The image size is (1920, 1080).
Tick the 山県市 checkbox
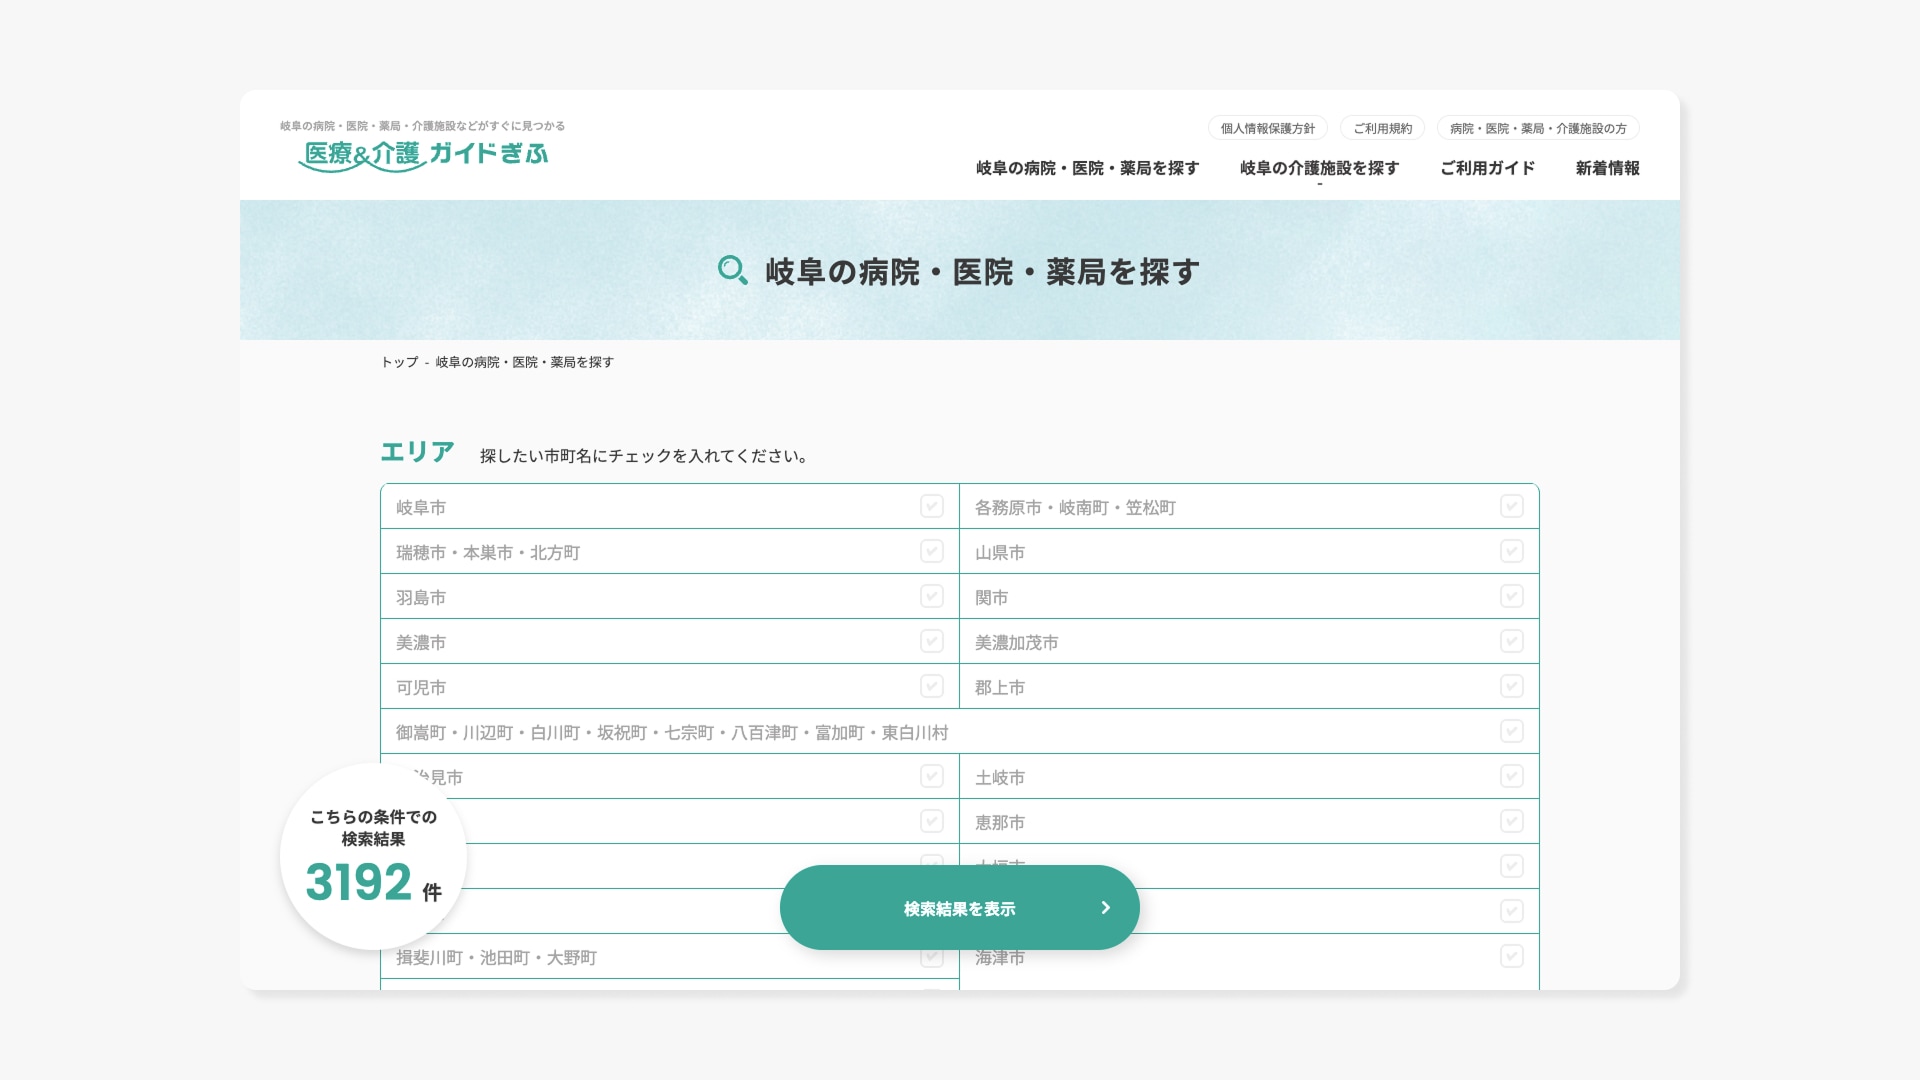point(1512,551)
